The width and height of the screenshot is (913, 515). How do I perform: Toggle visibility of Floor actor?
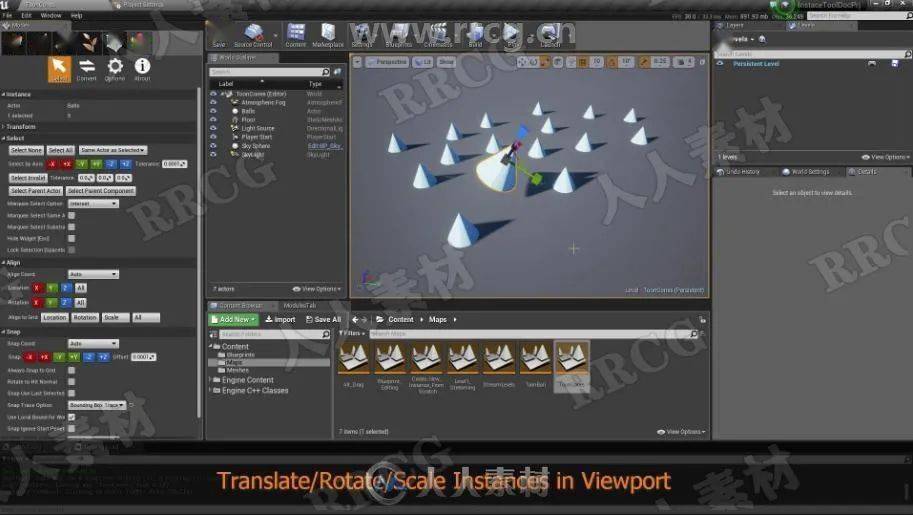click(213, 119)
